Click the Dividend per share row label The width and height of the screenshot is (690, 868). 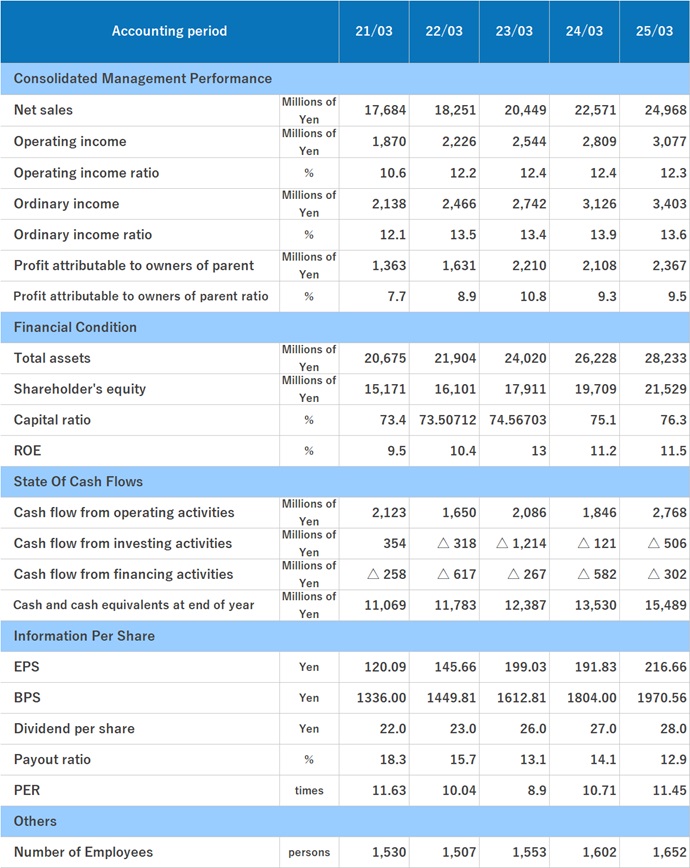(x=74, y=728)
